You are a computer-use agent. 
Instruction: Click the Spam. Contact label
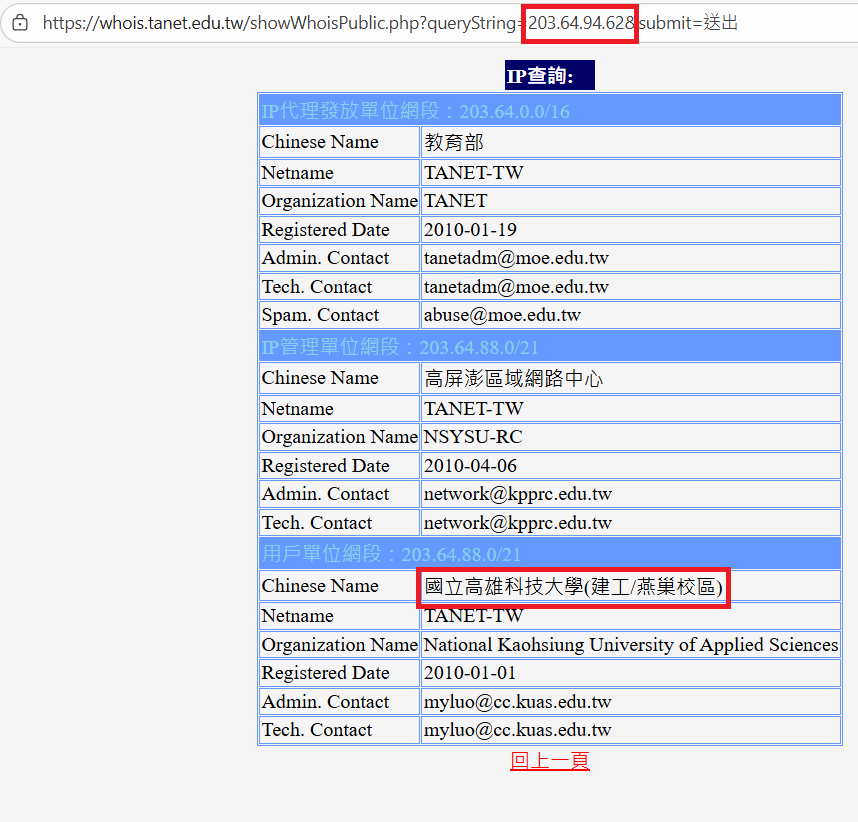320,315
